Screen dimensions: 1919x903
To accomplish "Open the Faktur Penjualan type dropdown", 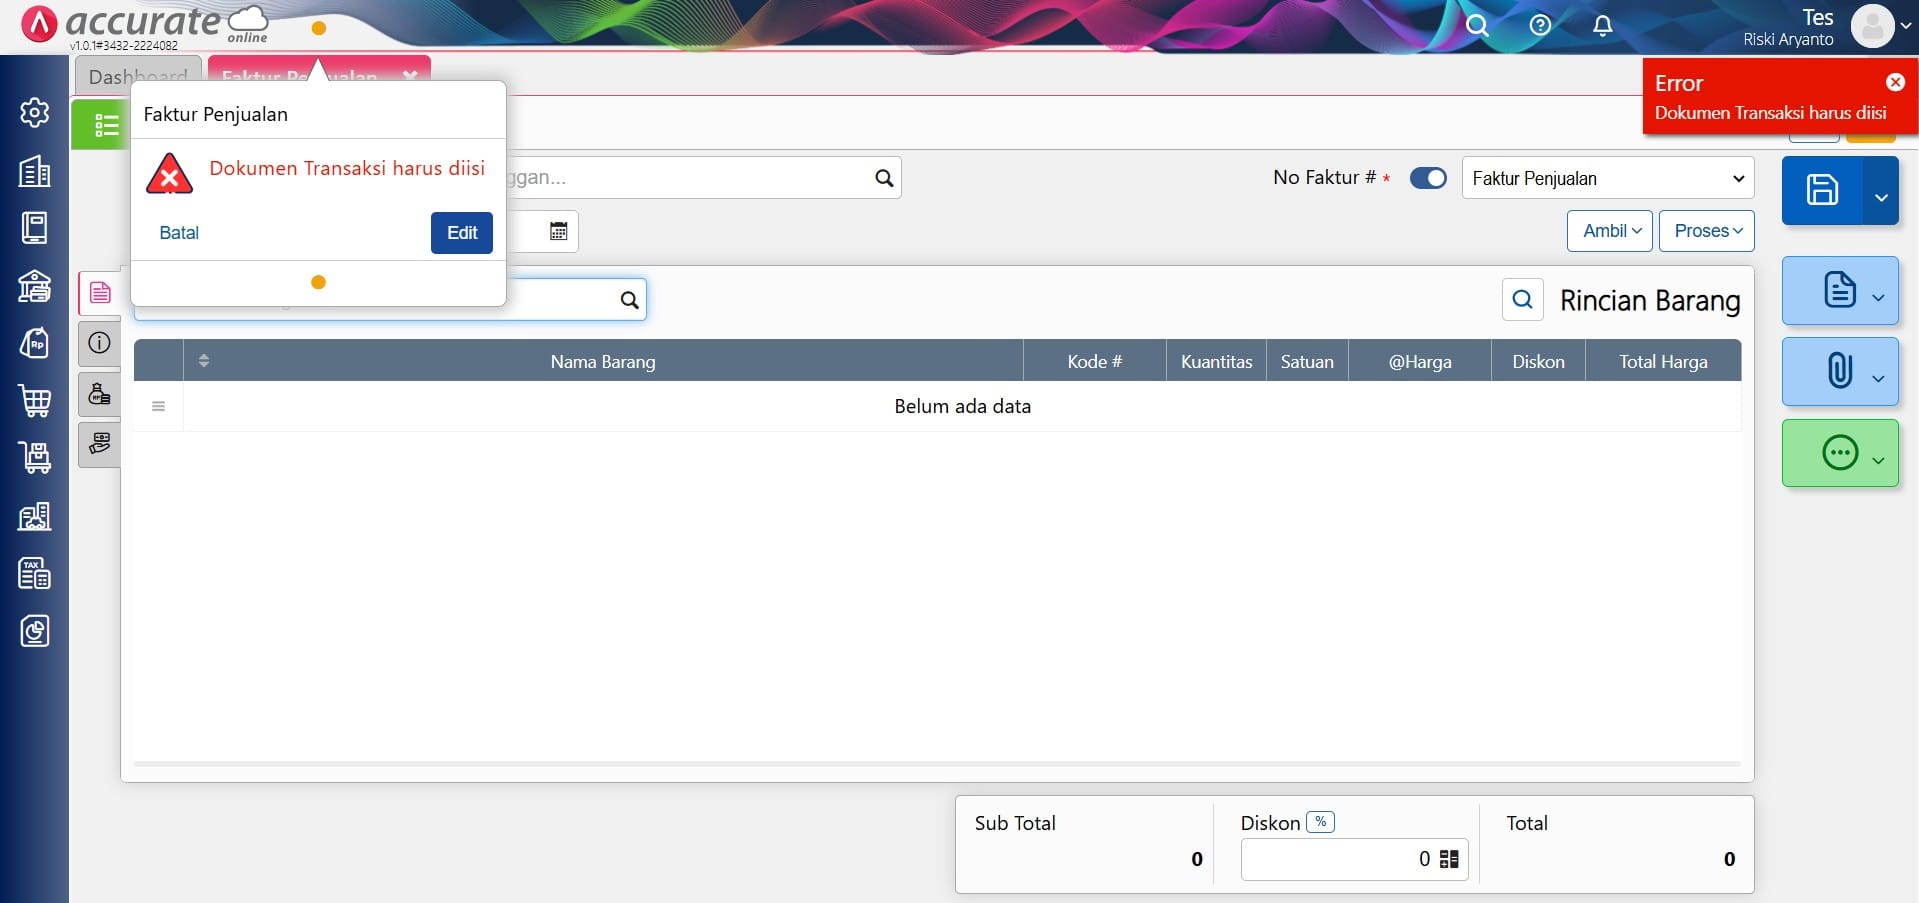I will [1607, 178].
